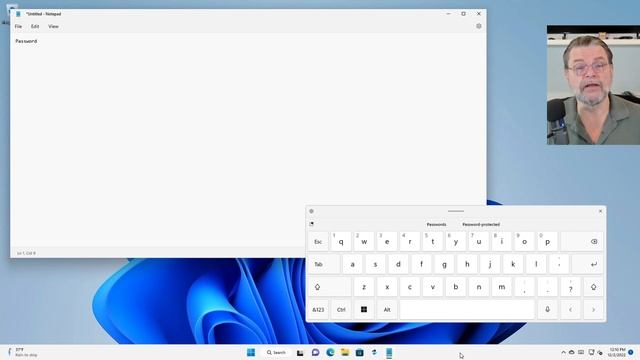This screenshot has width=640, height=360.
Task: Open the View menu in Notepad
Action: click(53, 26)
